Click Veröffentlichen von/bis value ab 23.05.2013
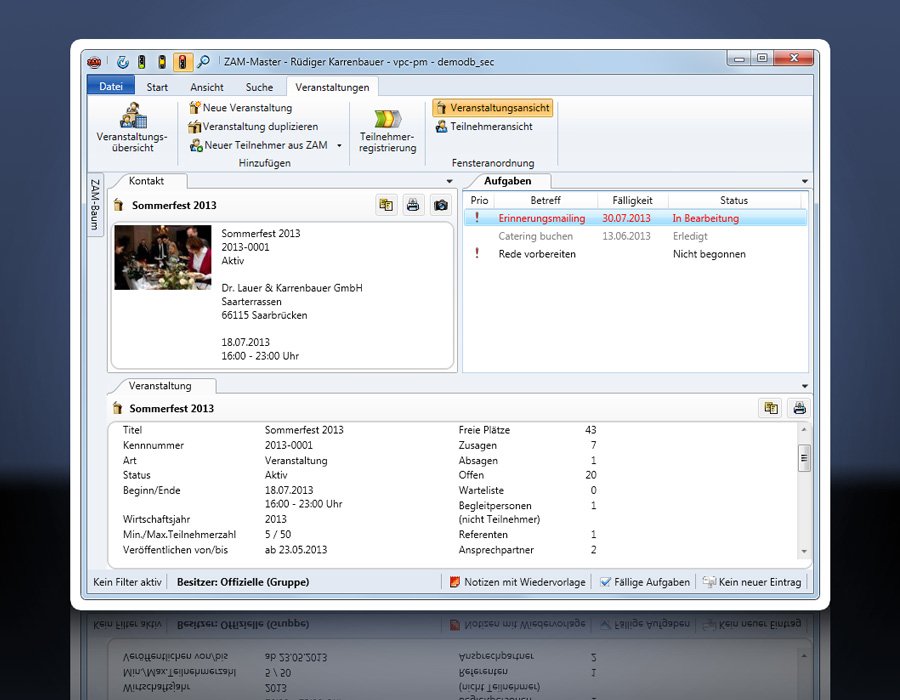Viewport: 900px width, 700px height. click(x=296, y=550)
